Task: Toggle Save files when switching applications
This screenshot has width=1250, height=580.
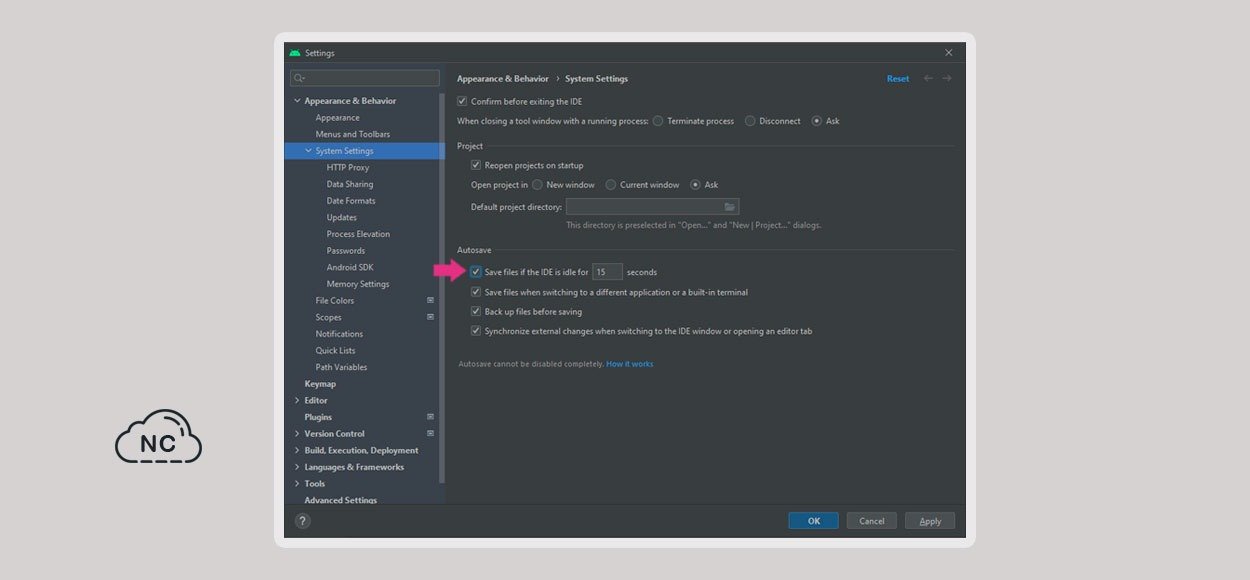Action: click(476, 292)
